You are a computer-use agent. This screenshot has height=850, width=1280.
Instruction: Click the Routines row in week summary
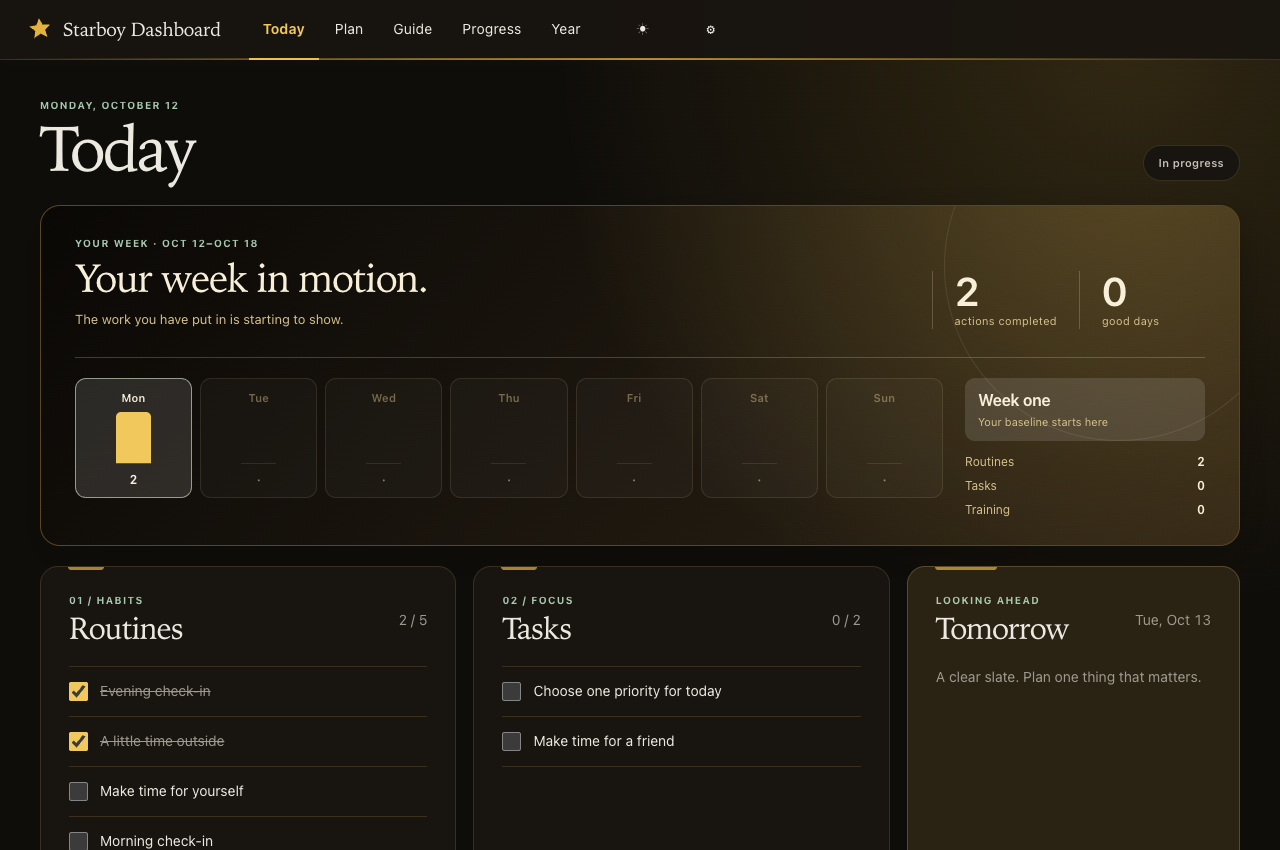(1085, 462)
